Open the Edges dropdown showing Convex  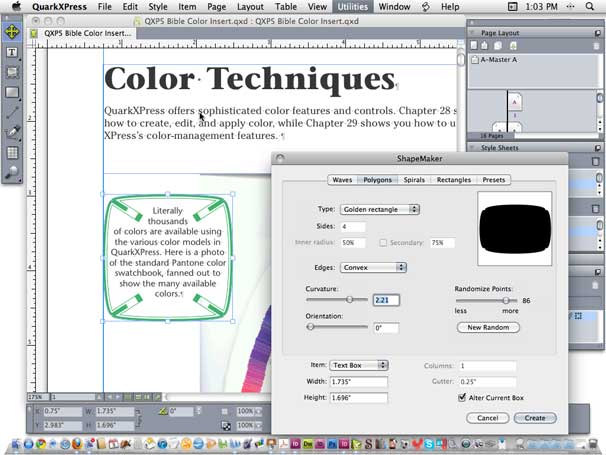[373, 268]
